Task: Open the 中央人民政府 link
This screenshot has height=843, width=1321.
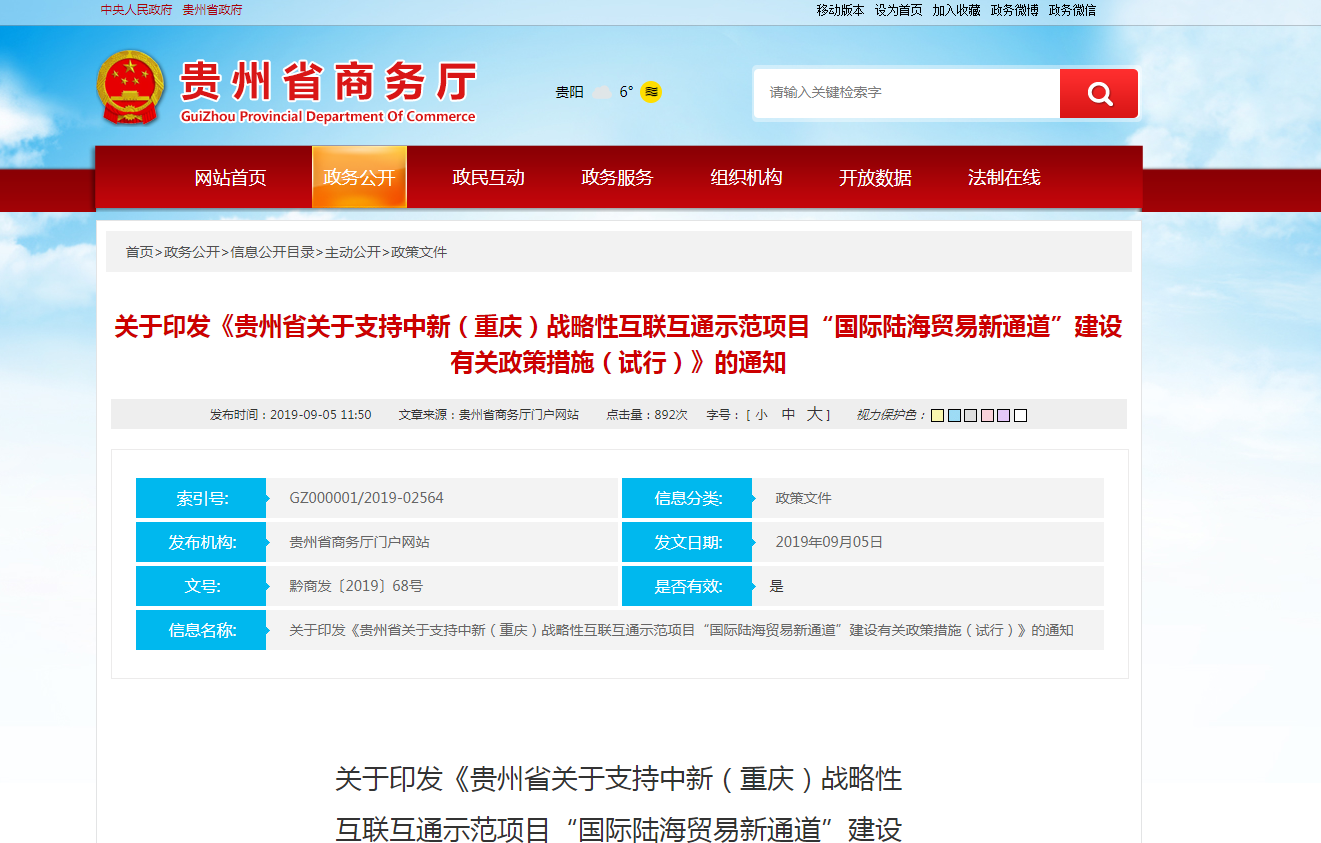Action: 136,10
